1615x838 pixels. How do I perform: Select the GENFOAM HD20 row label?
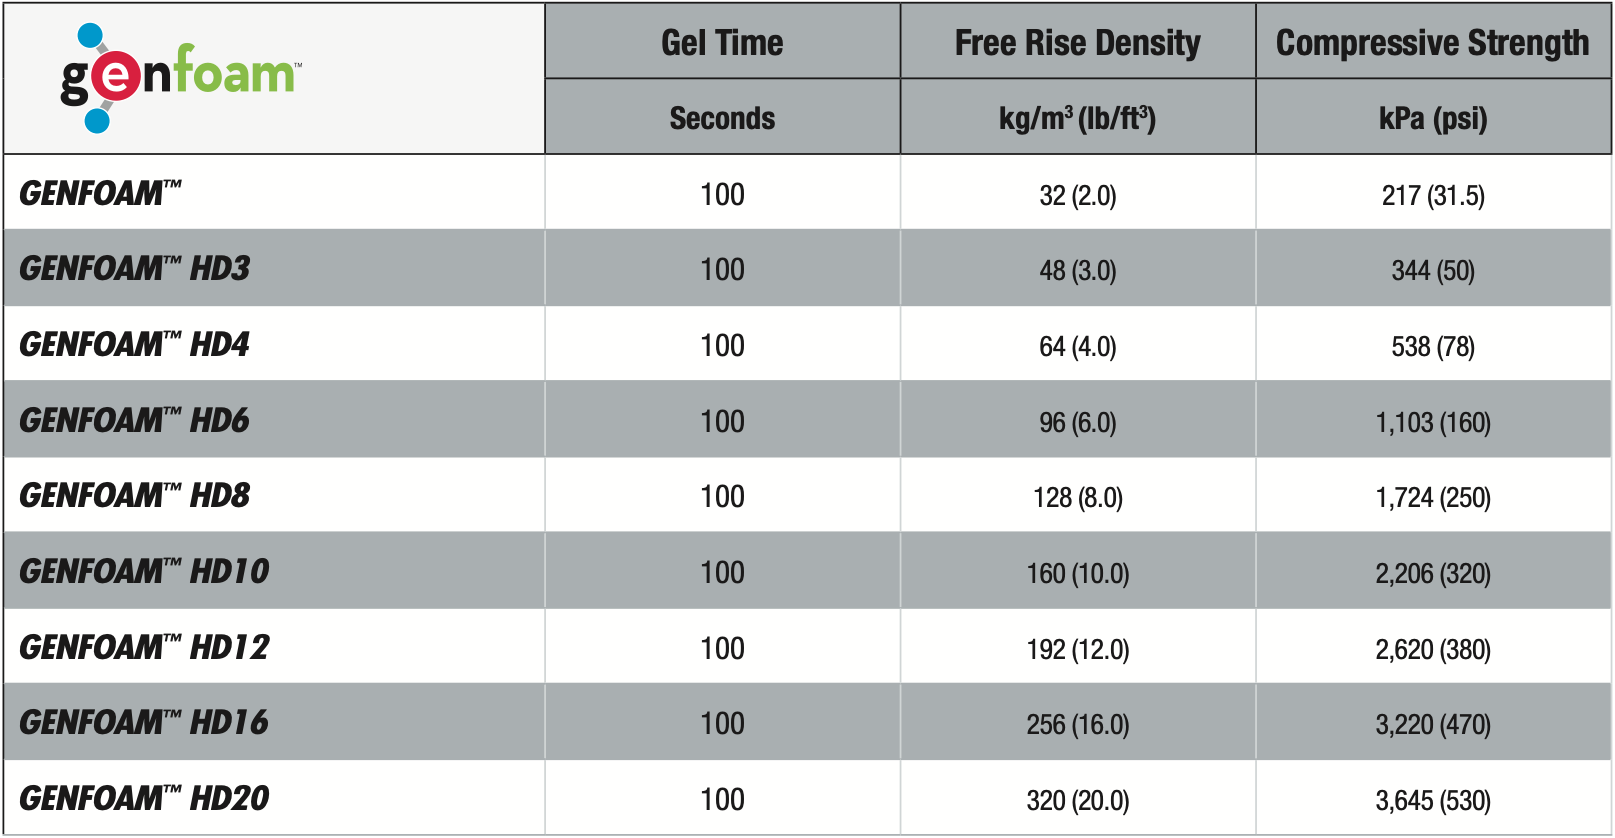144,798
